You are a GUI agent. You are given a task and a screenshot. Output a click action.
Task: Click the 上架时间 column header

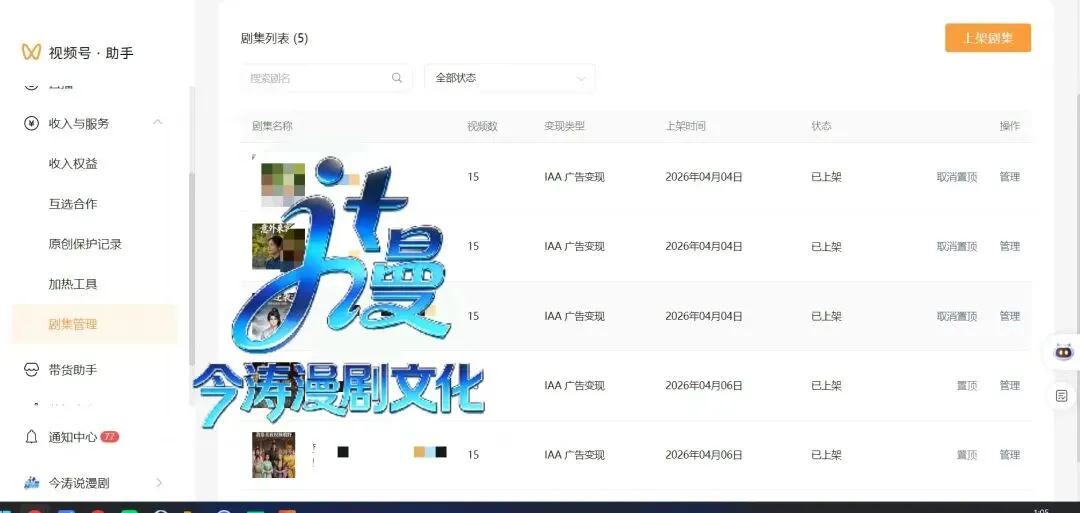coord(685,126)
